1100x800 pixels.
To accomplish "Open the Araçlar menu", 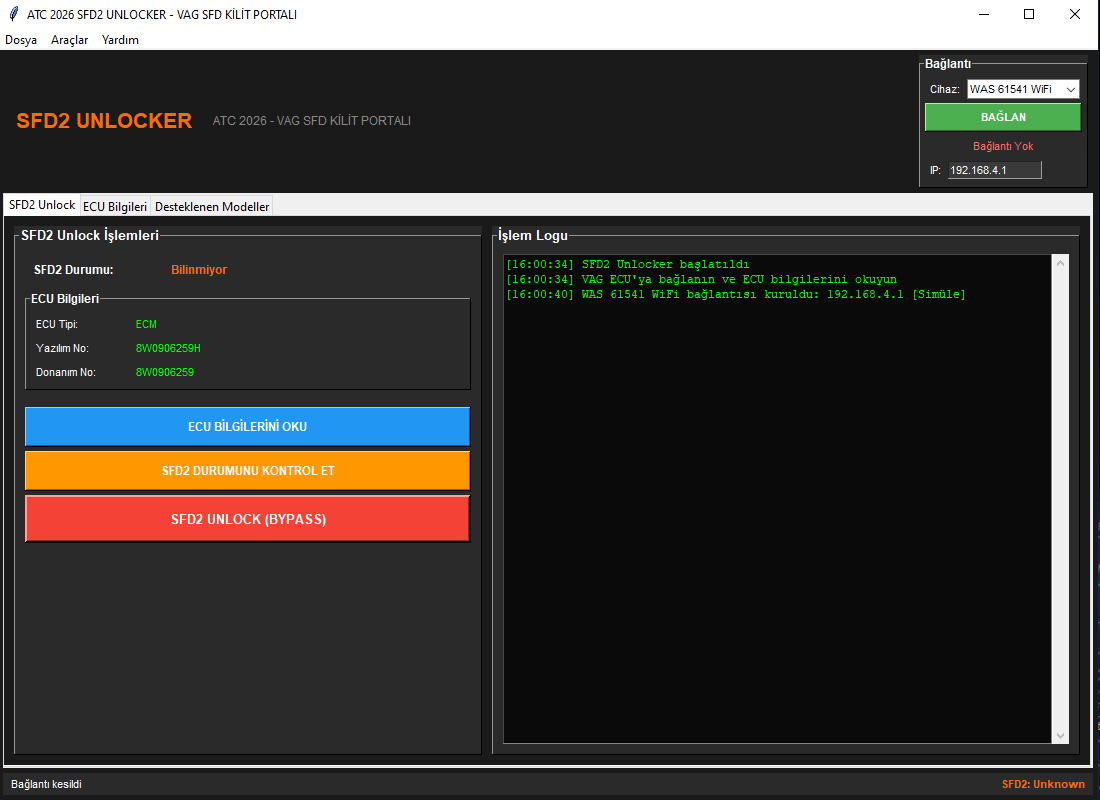I will [x=70, y=40].
